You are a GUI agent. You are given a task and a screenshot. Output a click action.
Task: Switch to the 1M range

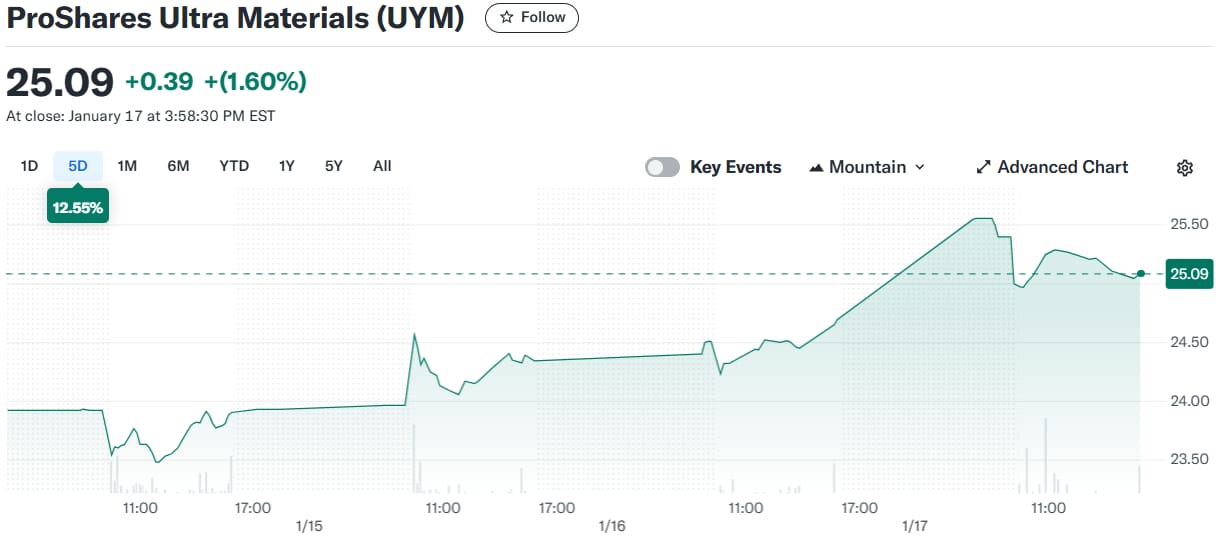click(x=127, y=166)
